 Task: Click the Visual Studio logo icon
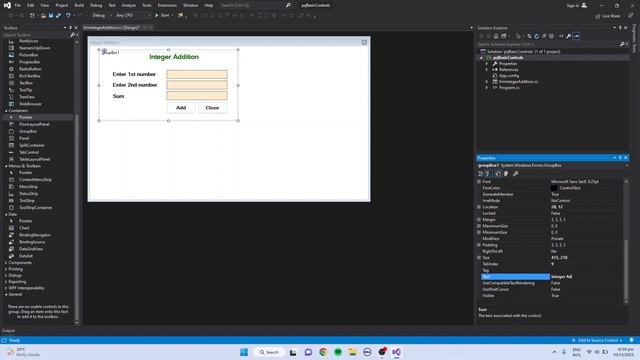pos(7,5)
